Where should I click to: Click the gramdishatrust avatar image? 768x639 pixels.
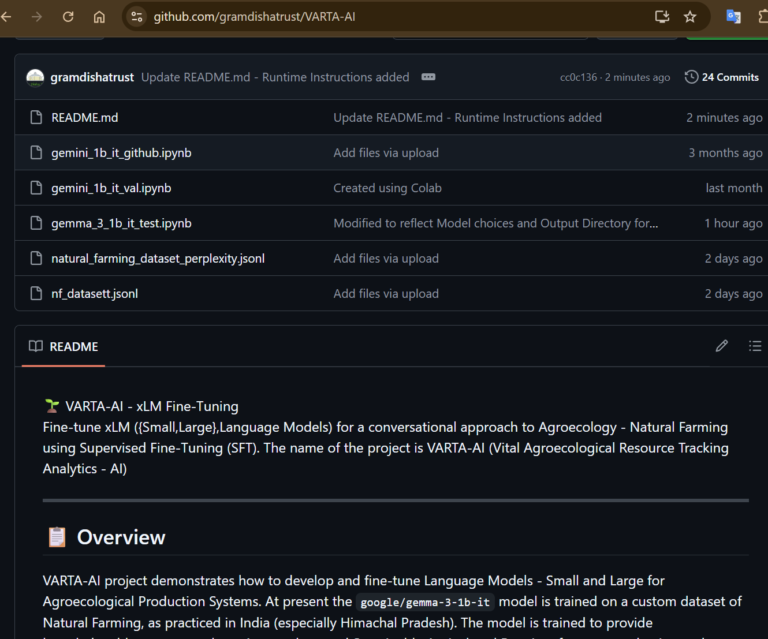click(35, 77)
